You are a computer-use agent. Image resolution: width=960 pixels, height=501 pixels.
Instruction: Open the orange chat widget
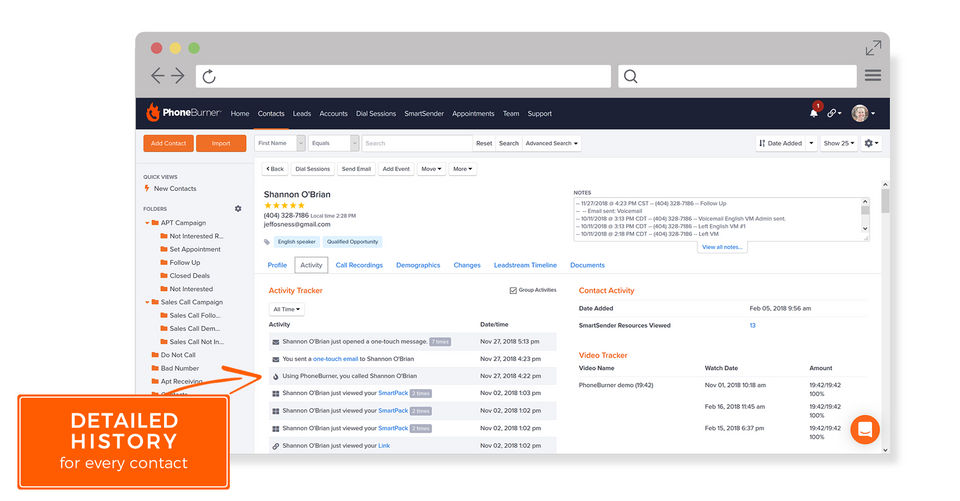[865, 429]
